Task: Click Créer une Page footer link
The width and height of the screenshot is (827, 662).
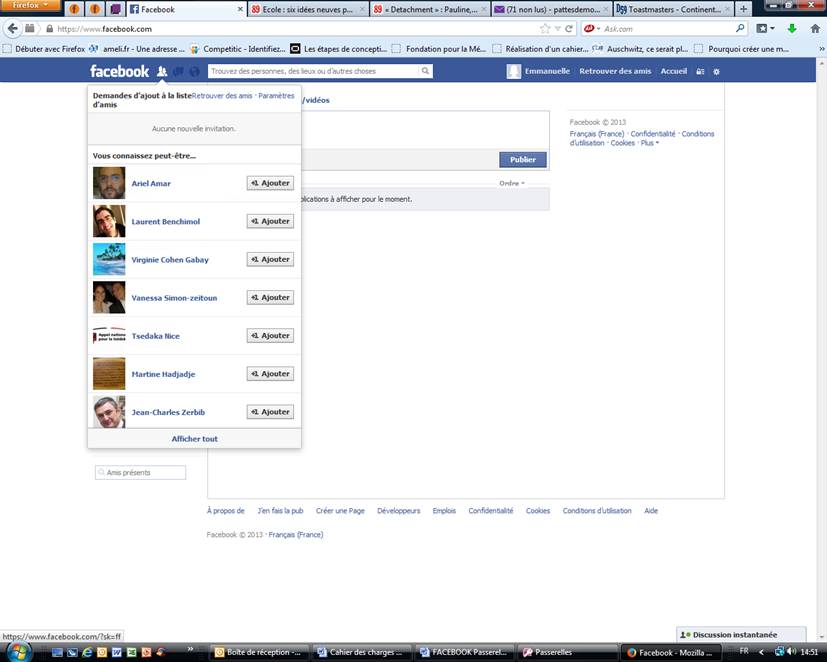Action: (340, 511)
